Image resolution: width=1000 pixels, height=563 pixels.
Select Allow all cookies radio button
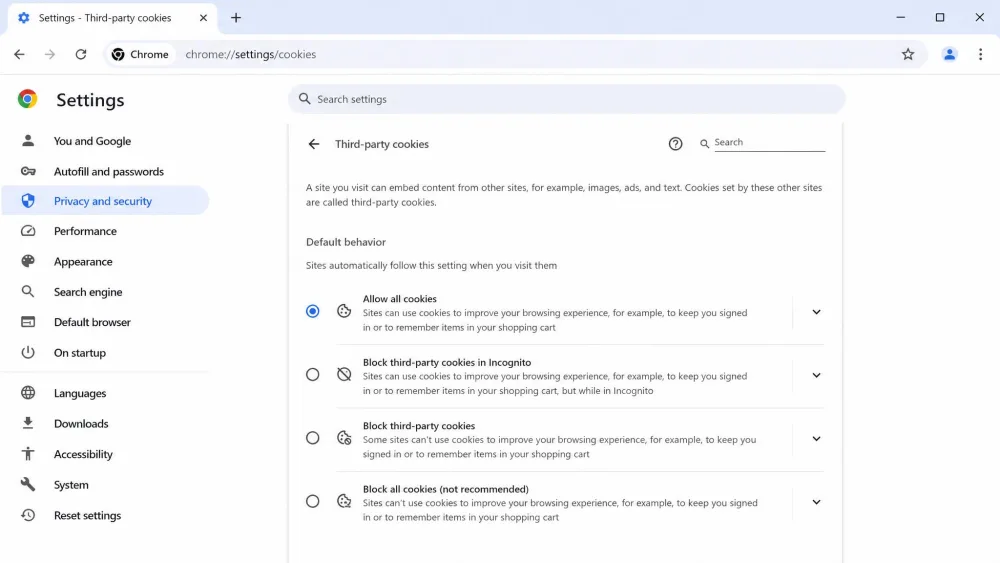[312, 311]
